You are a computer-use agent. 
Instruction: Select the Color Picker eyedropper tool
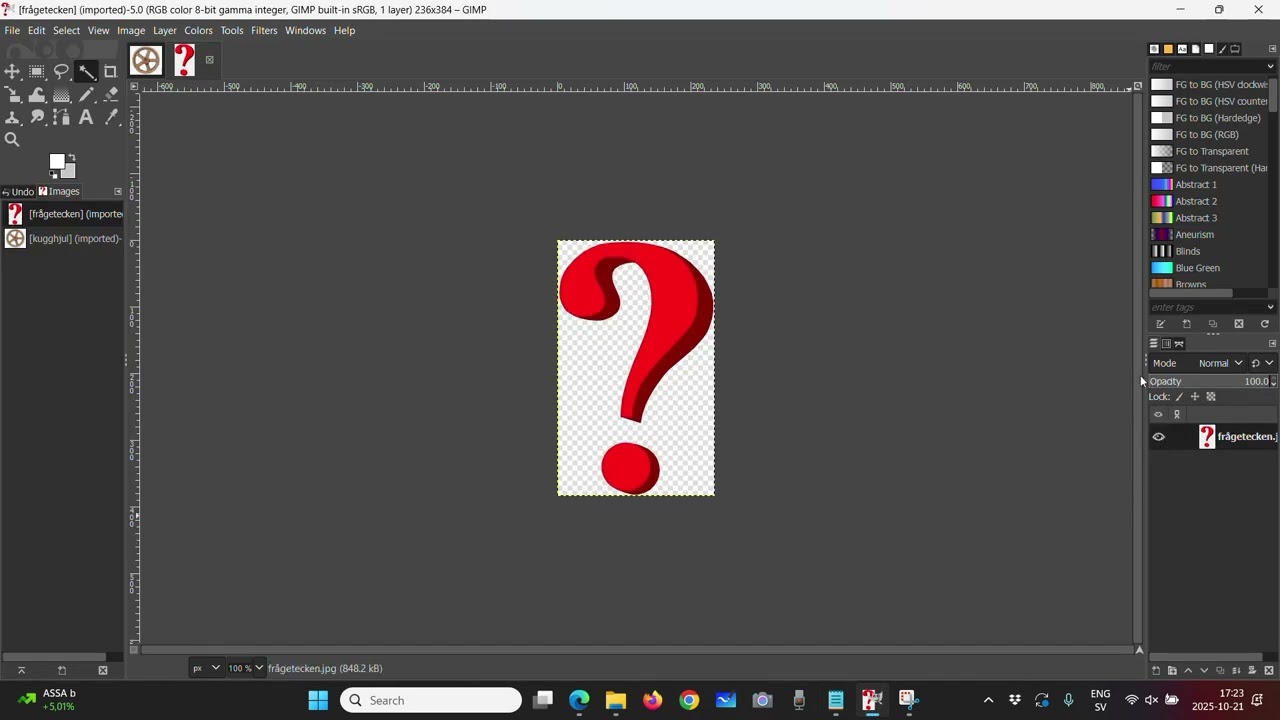(x=111, y=118)
